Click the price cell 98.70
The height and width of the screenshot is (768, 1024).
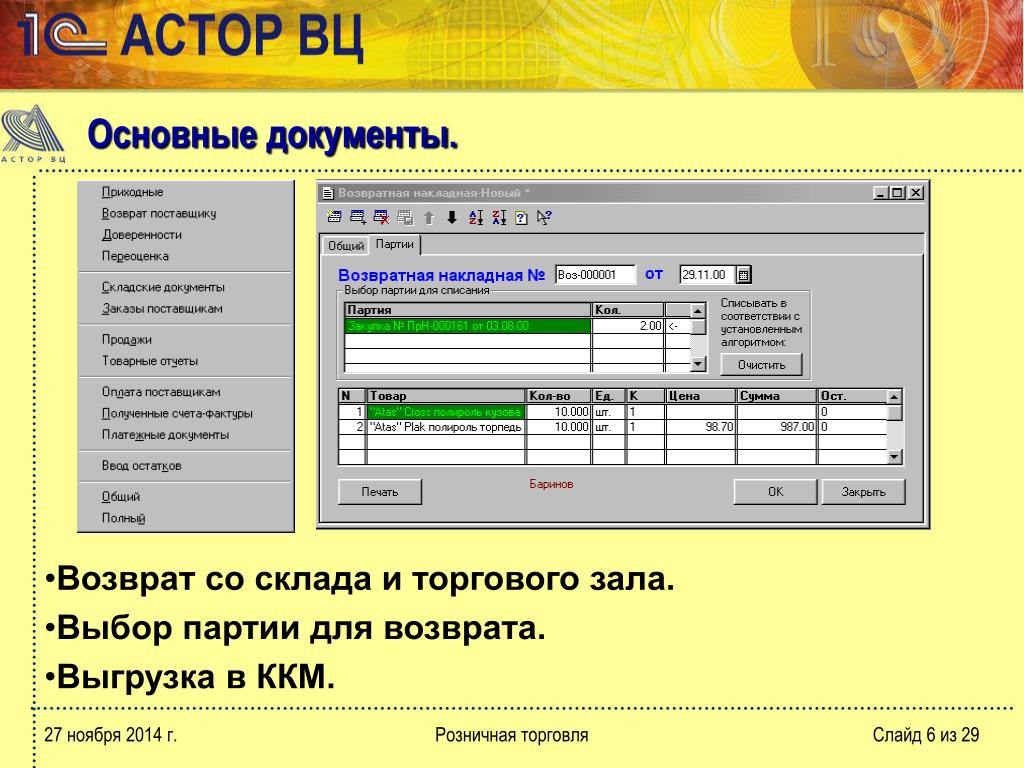point(701,427)
